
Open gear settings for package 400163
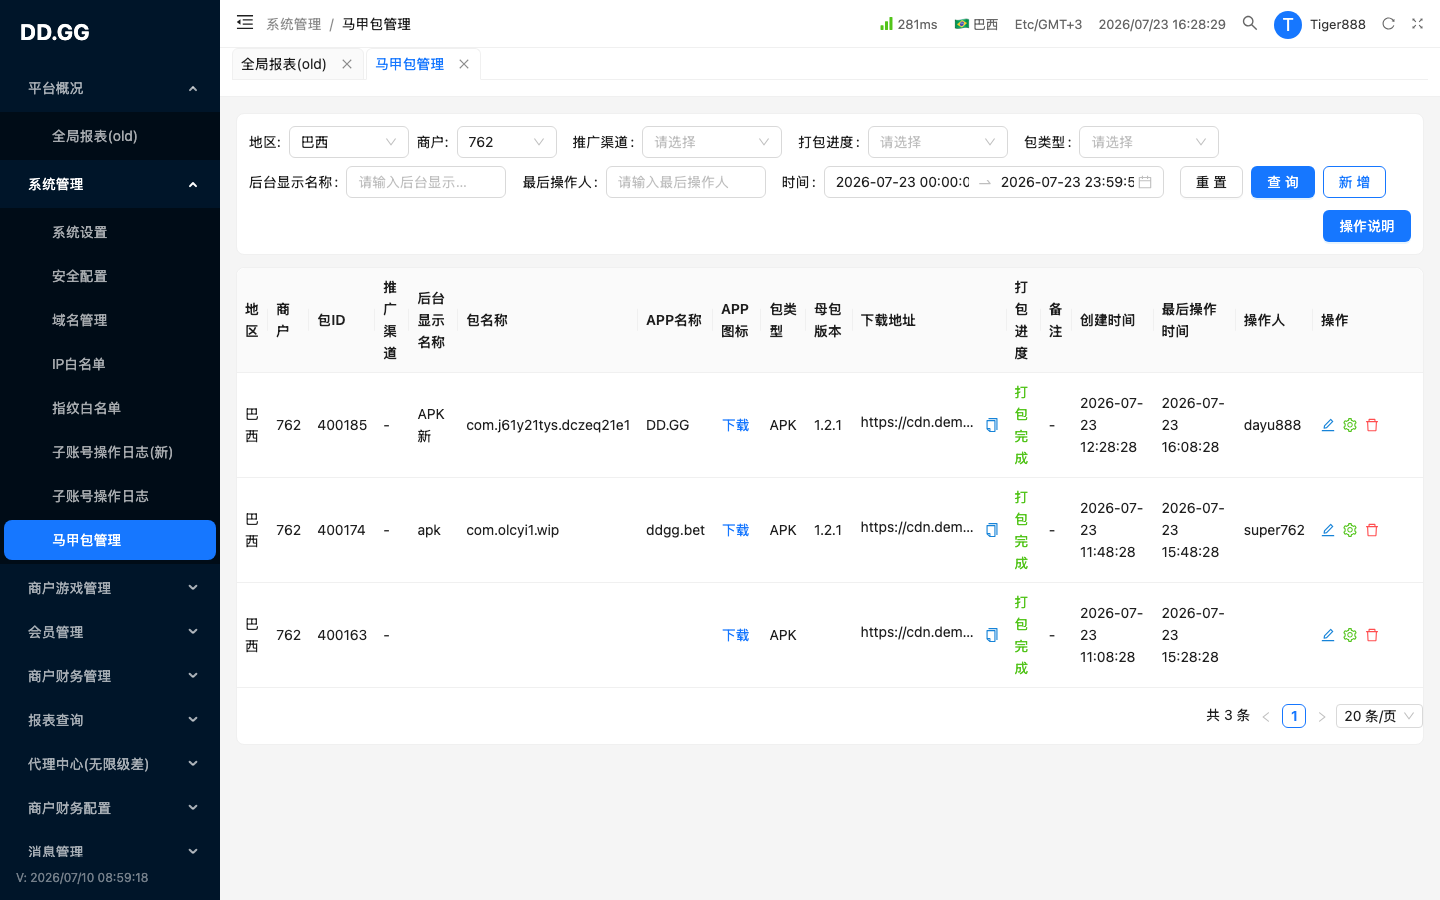[x=1350, y=635]
